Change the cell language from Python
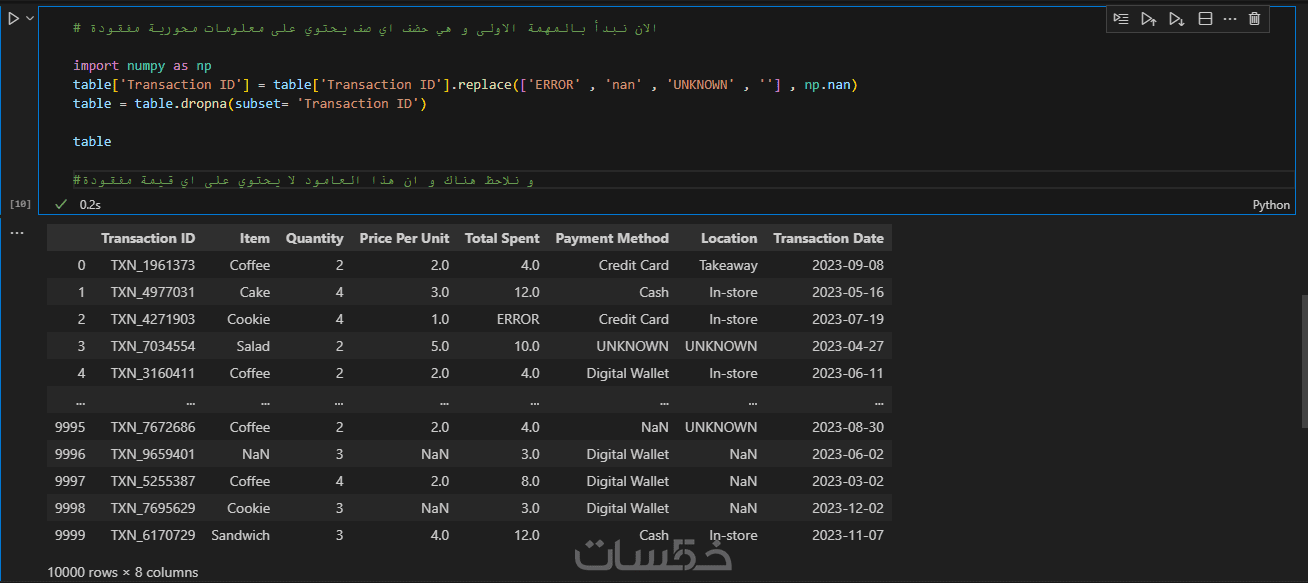 click(x=1271, y=205)
